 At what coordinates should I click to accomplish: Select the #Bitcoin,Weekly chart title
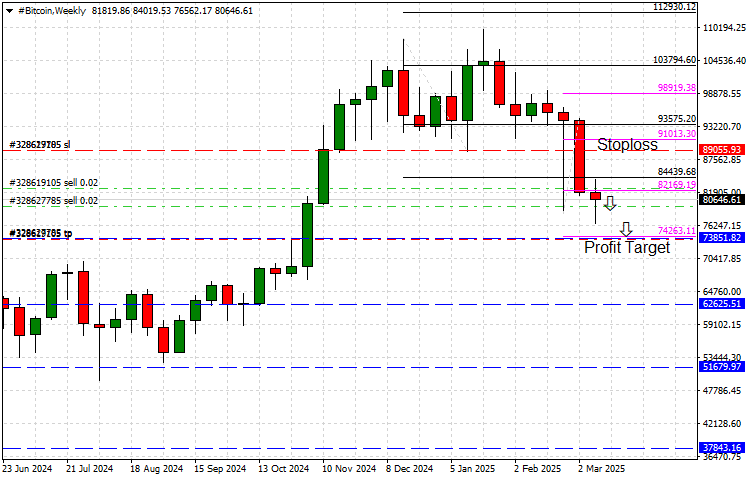click(52, 10)
